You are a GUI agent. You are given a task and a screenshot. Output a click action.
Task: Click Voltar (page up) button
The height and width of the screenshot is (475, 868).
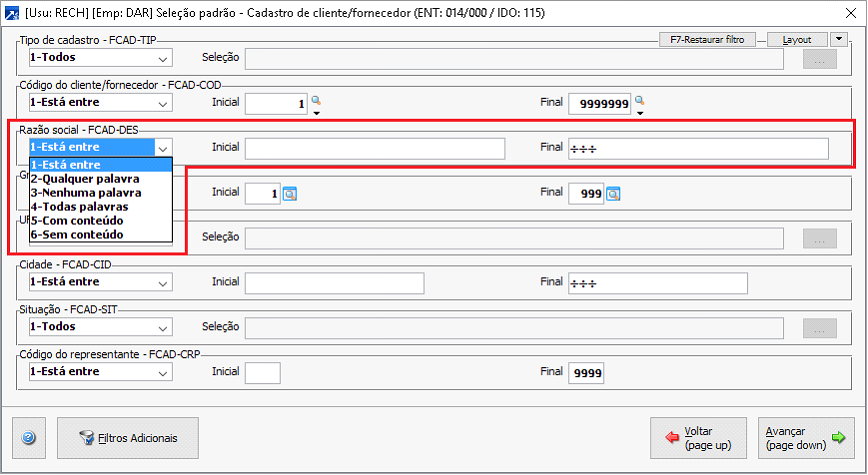[x=699, y=438]
